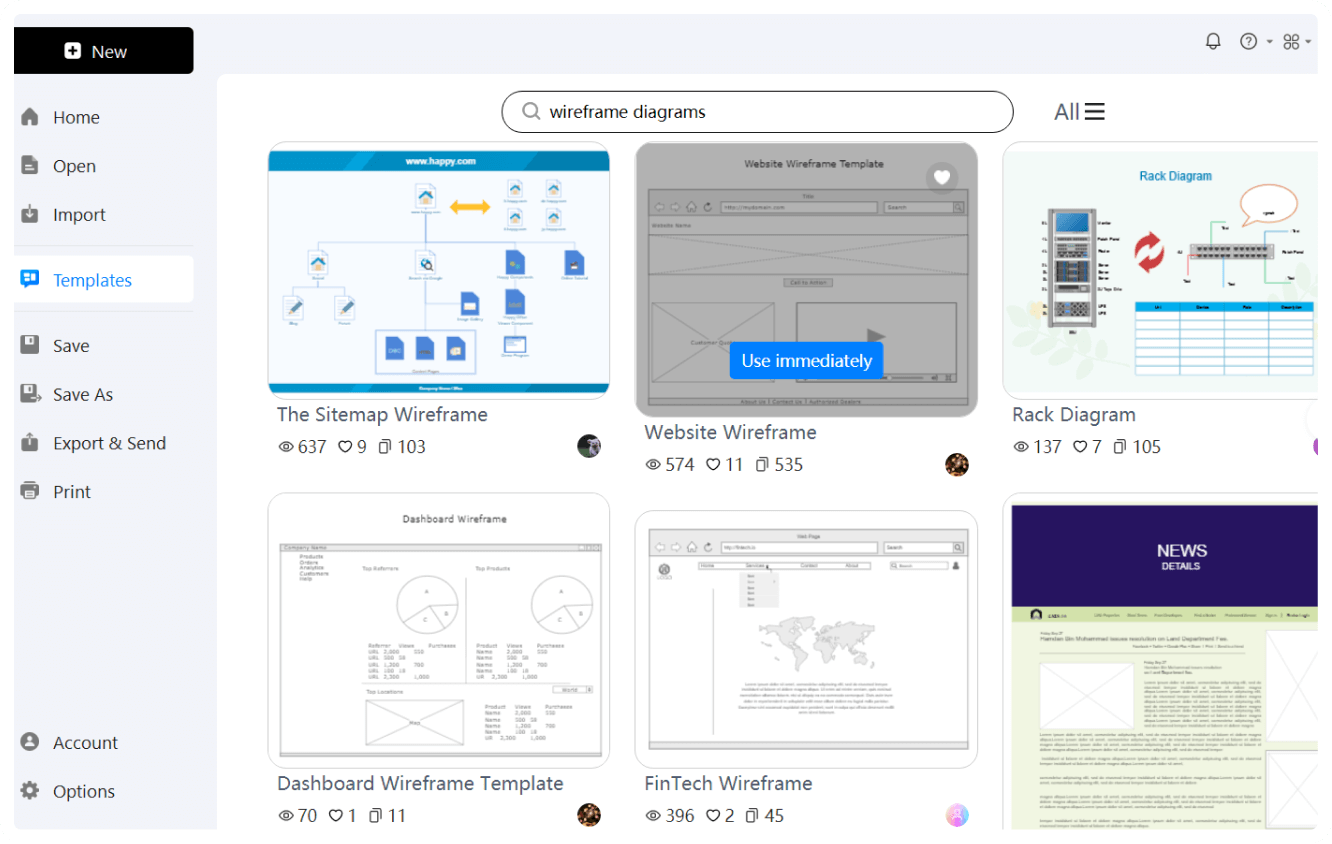Click Dashboard Wireframe Template copies icon
1332x844 pixels.
click(x=375, y=816)
